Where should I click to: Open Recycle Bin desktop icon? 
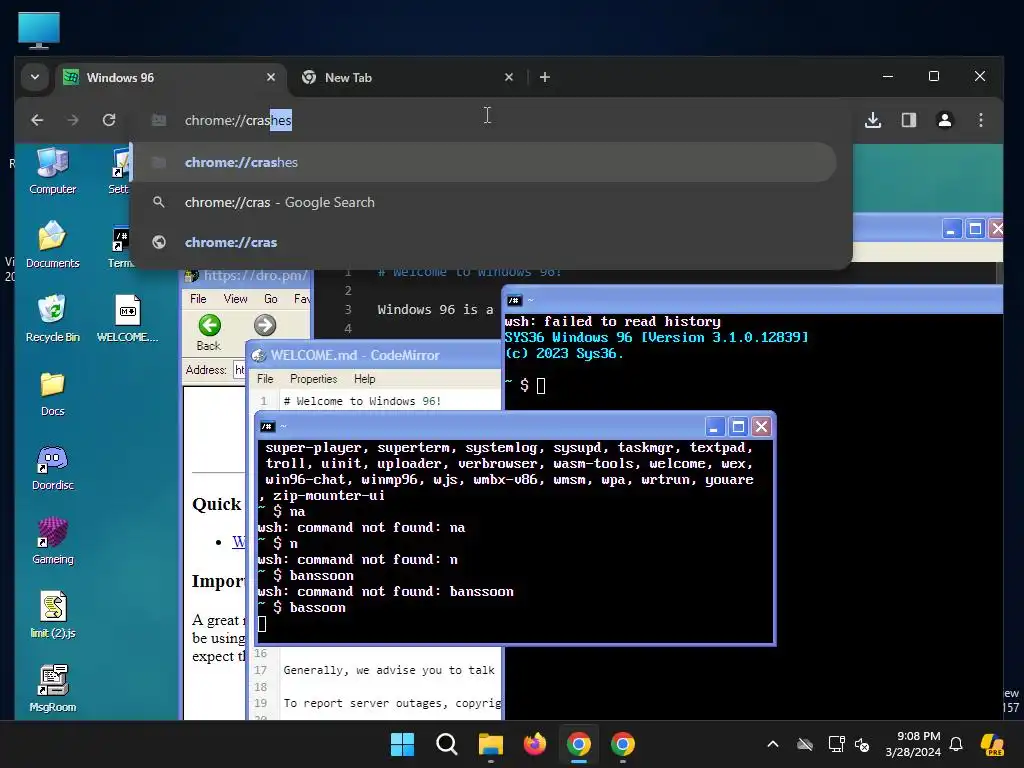pyautogui.click(x=52, y=318)
